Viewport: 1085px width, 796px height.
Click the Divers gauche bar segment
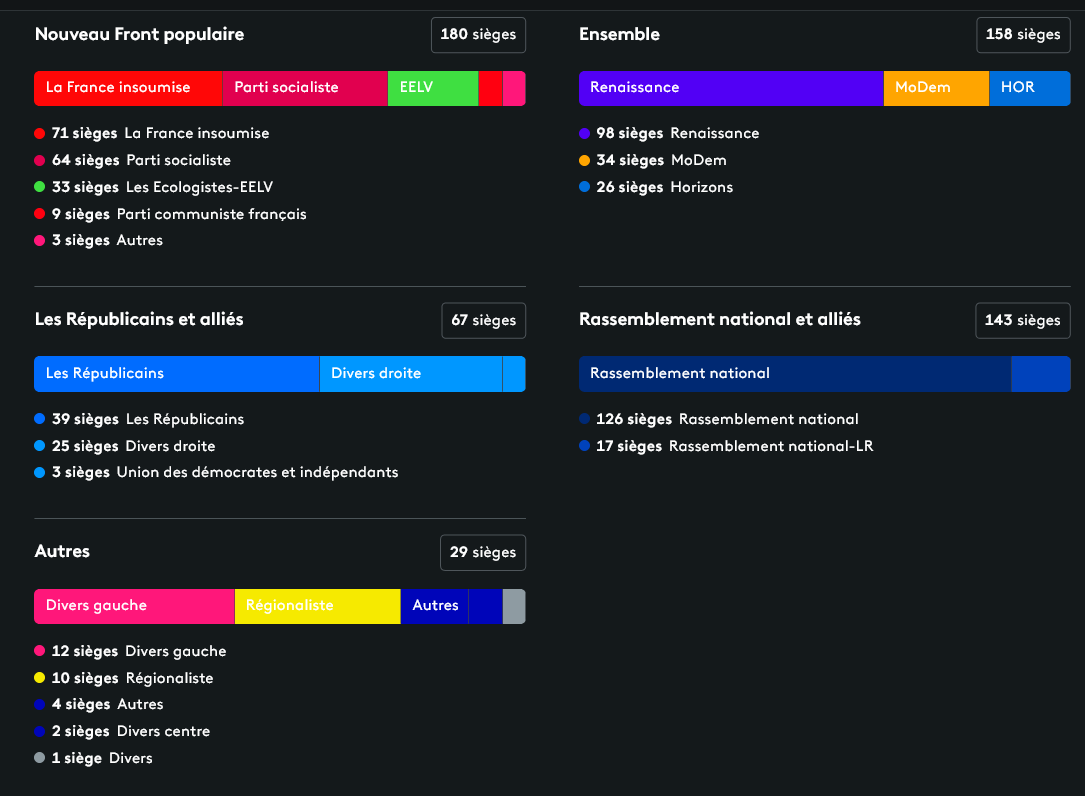[134, 606]
